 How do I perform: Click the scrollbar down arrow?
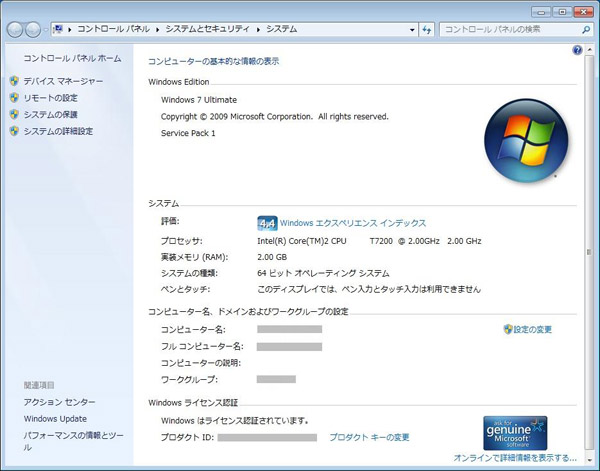pos(589,458)
